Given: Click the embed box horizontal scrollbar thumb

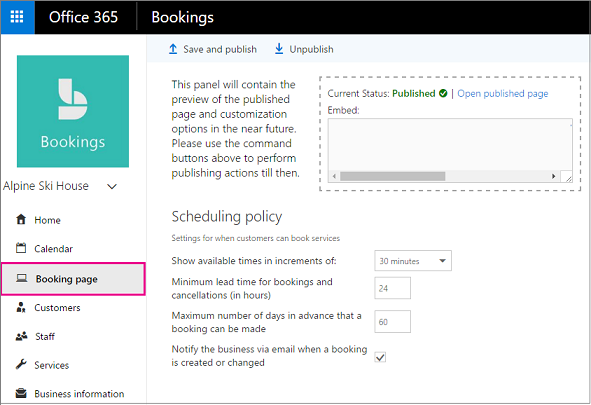Looking at the screenshot, I should (x=392, y=176).
